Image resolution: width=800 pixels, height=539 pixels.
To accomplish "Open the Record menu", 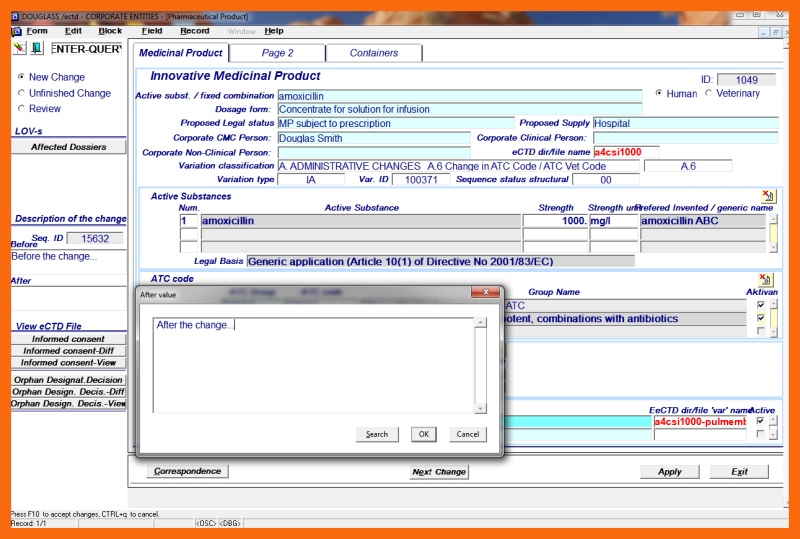I will (x=194, y=31).
